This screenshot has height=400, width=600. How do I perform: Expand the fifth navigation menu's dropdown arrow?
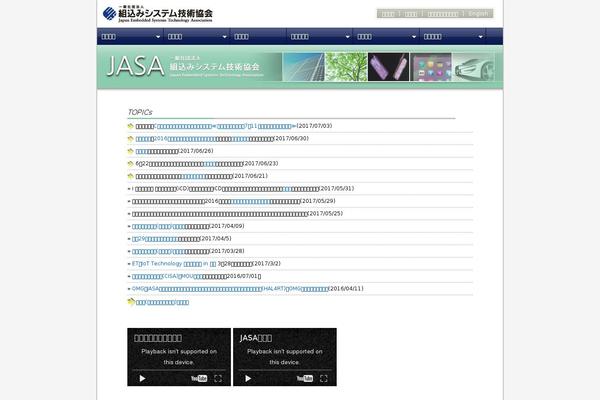tap(414, 37)
